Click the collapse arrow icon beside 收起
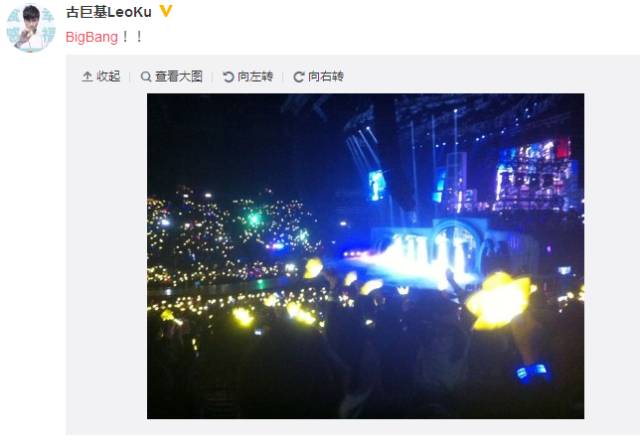This screenshot has height=447, width=640. pos(87,76)
